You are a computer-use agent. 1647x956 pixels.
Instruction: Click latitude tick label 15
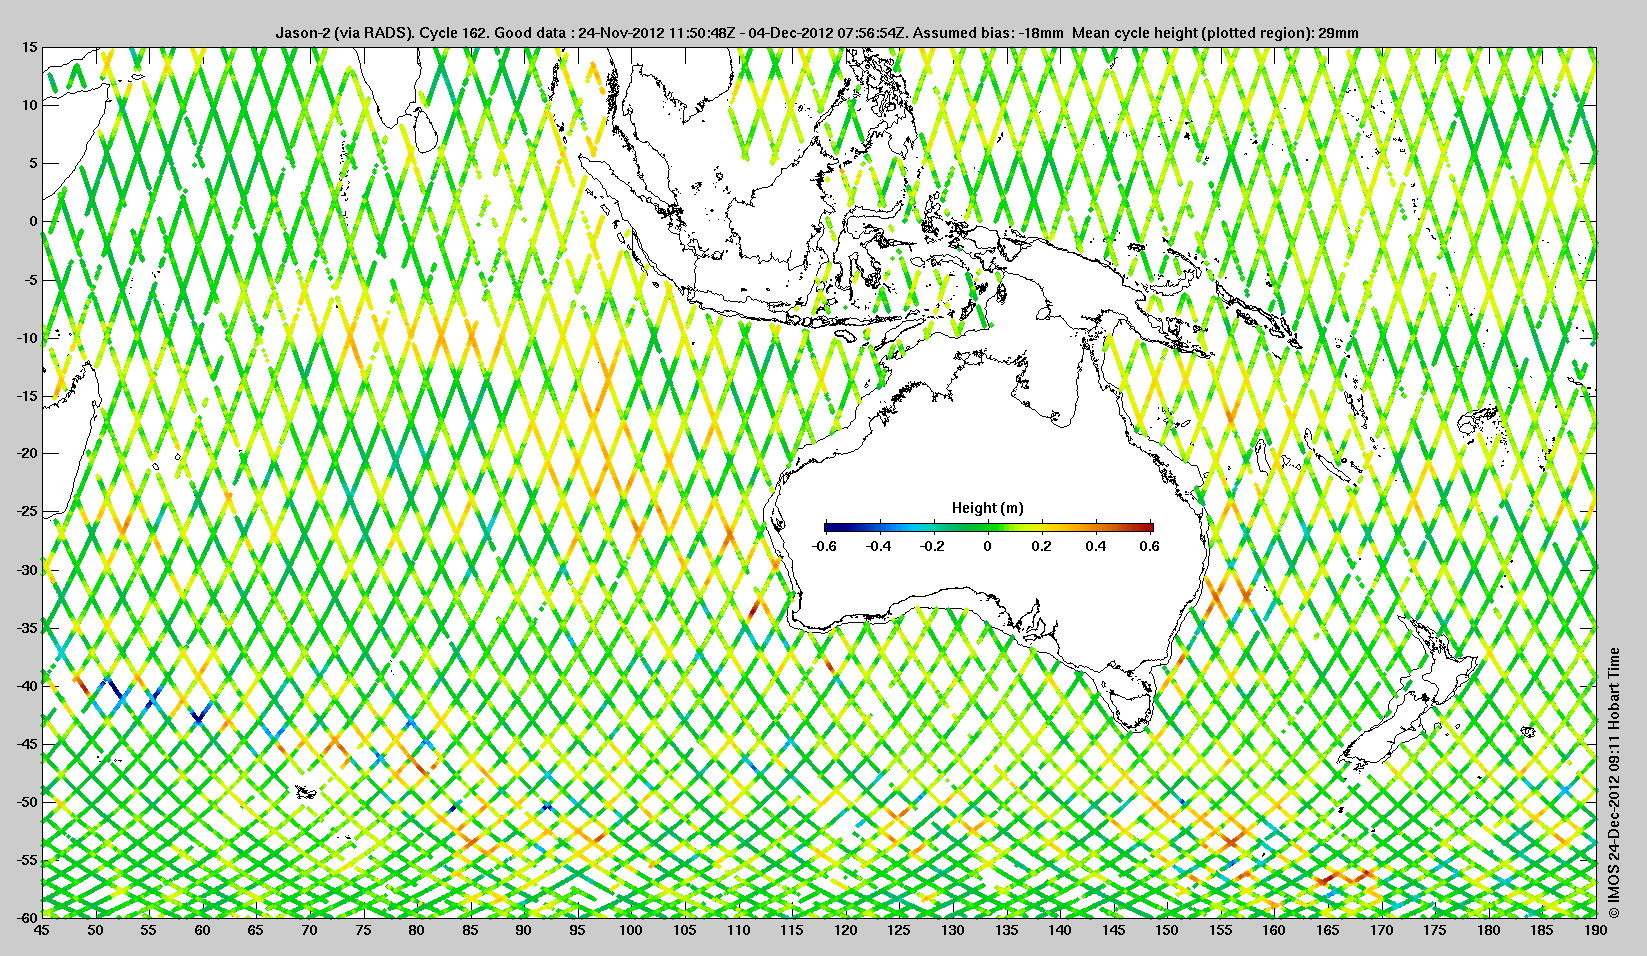(30, 47)
